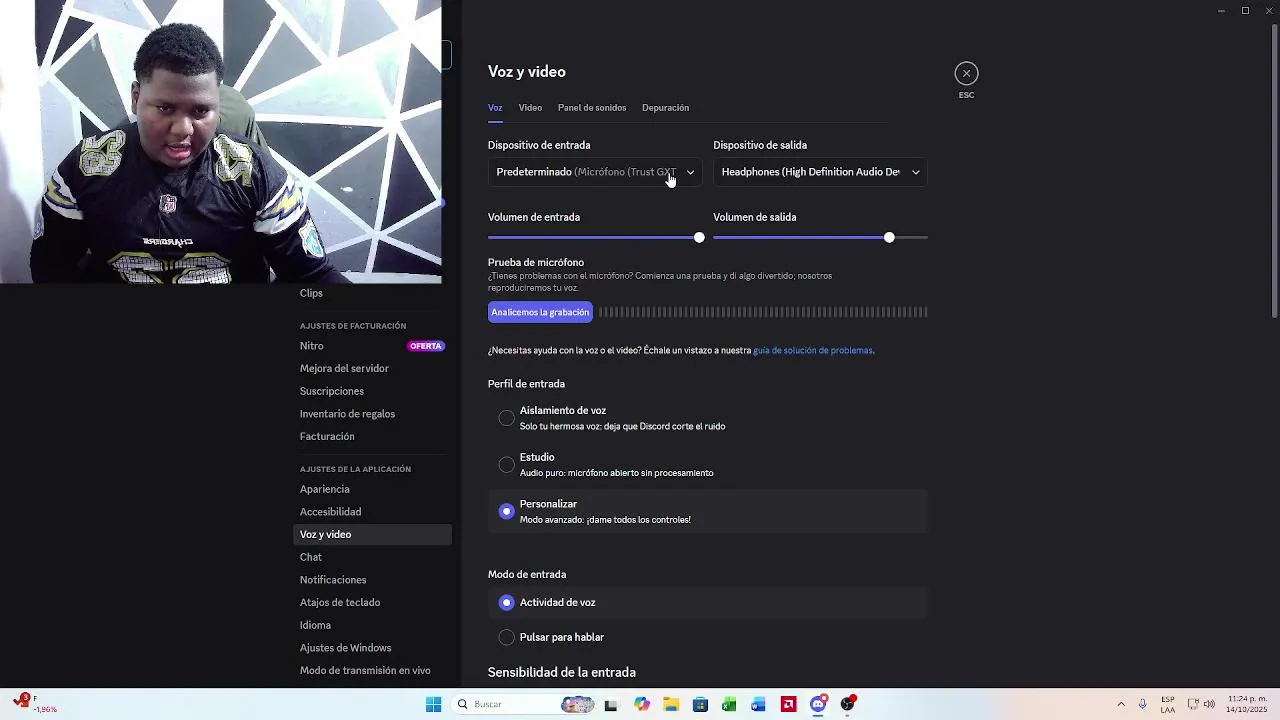This screenshot has height=720, width=1280.
Task: Open the network status tray icon
Action: (1193, 705)
